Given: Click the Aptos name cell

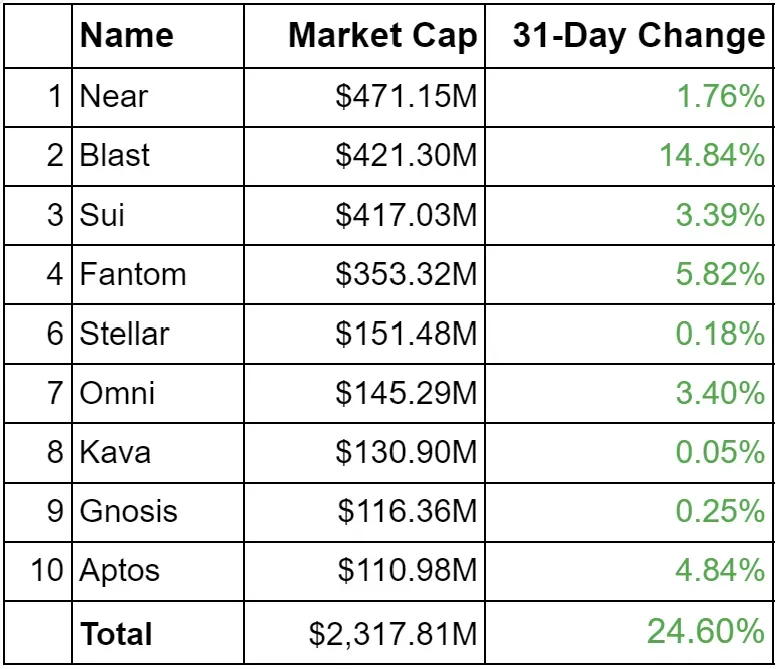Looking at the screenshot, I should tap(120, 571).
